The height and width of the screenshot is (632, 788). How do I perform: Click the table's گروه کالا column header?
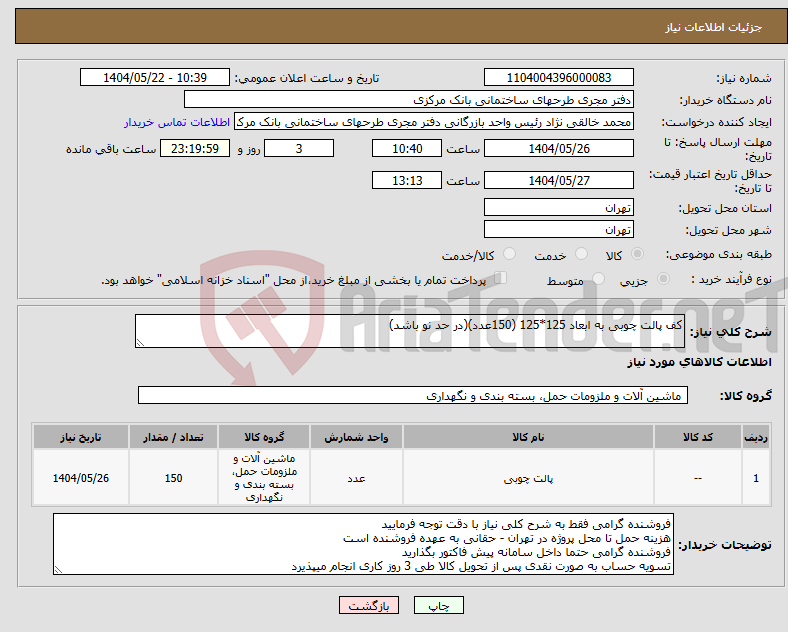click(264, 437)
